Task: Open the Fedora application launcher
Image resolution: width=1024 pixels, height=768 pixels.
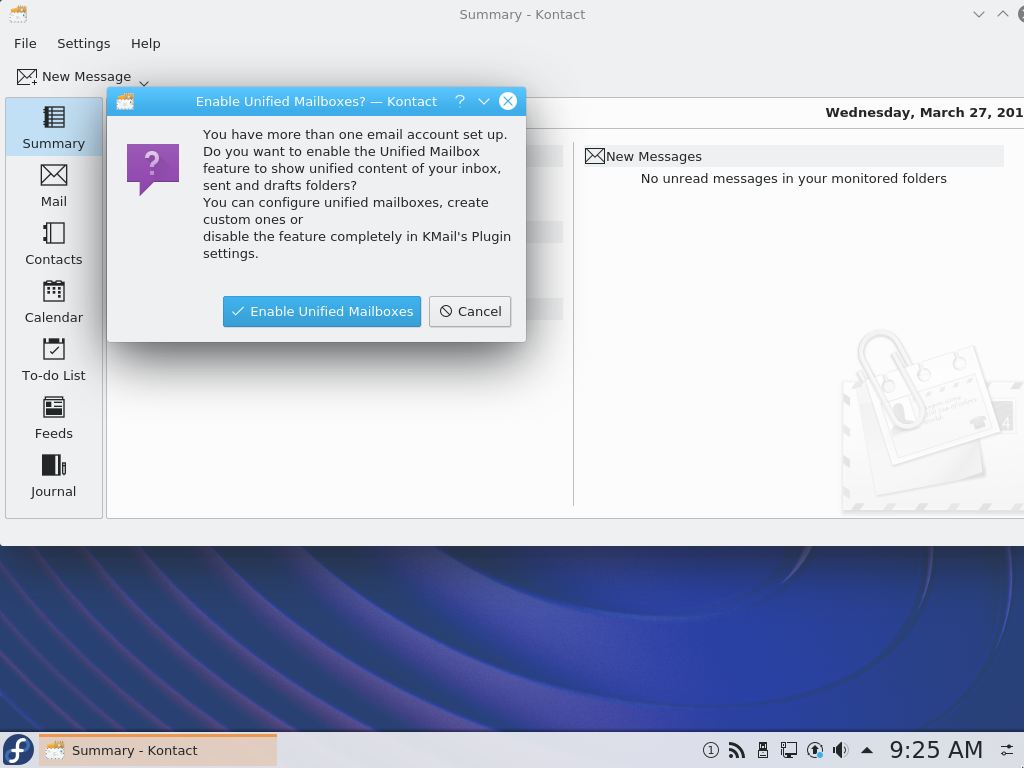Action: 18,750
